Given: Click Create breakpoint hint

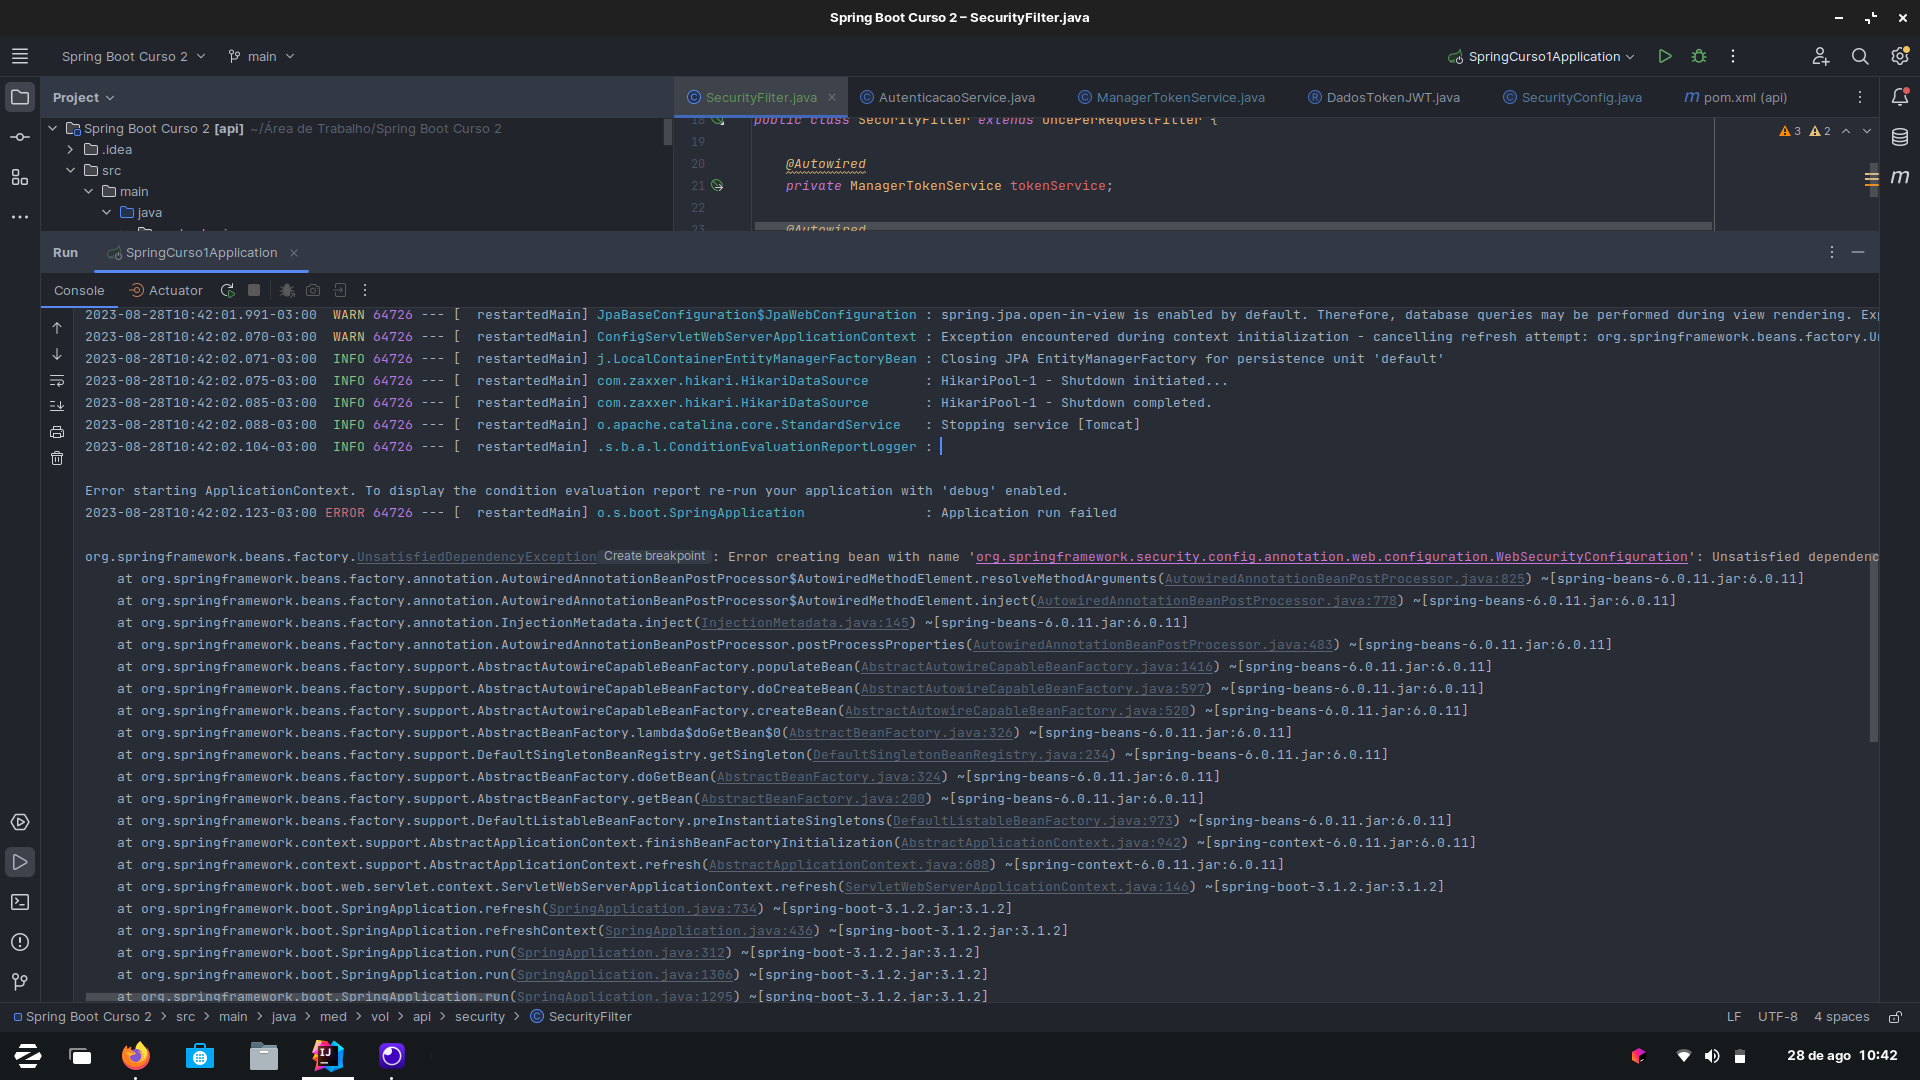Looking at the screenshot, I should tap(655, 556).
